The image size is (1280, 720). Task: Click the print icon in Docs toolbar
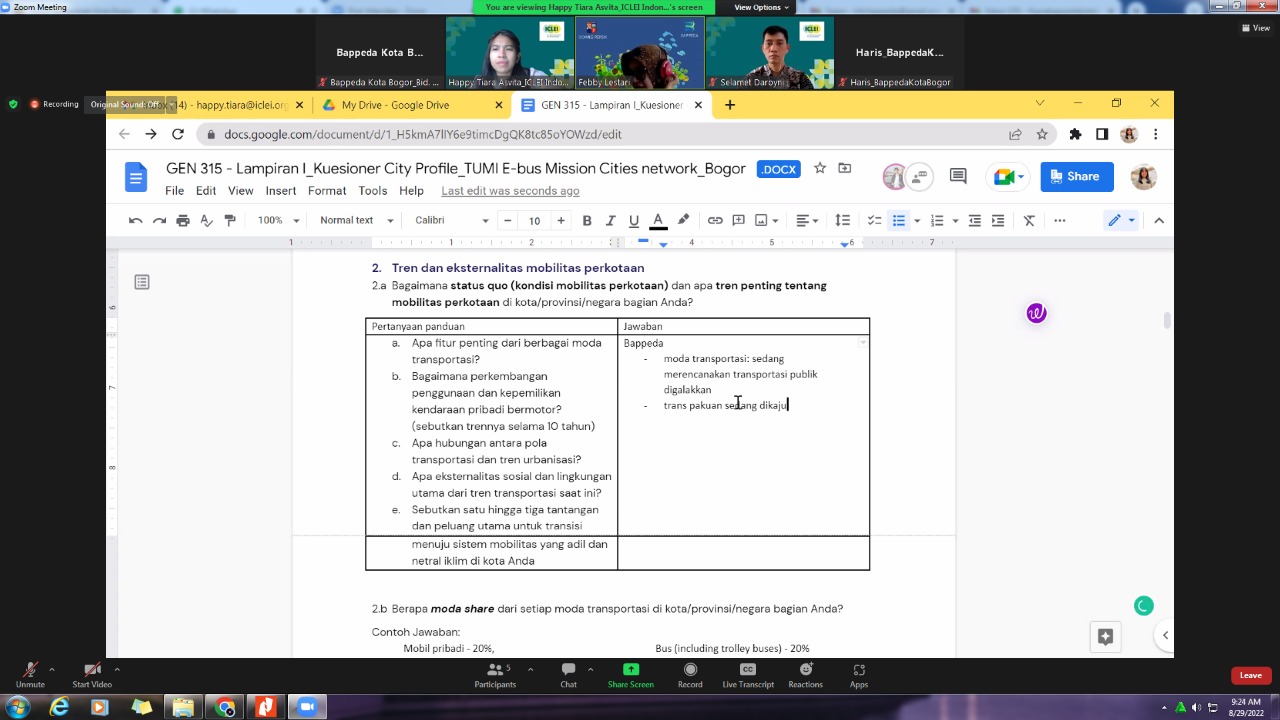pos(182,220)
